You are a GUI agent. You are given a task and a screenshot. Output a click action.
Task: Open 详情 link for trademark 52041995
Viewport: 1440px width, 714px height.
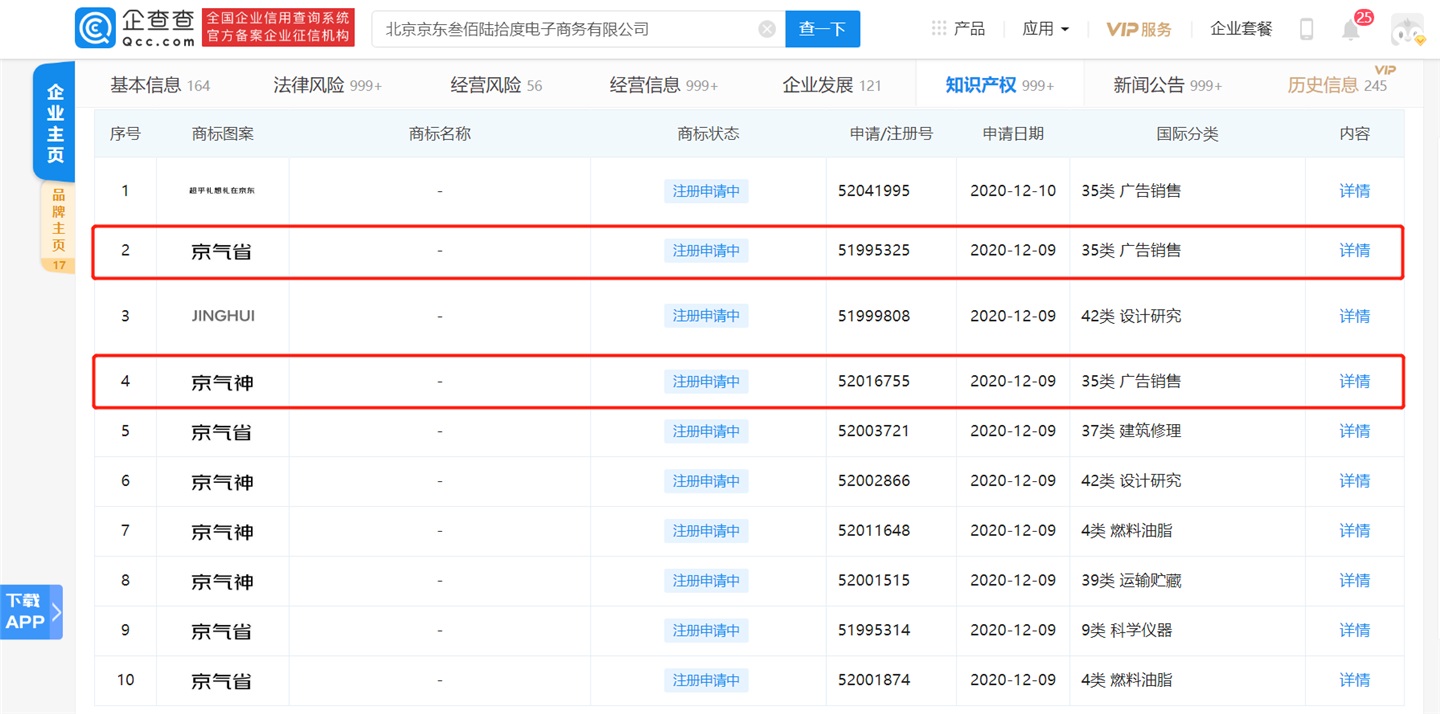pos(1354,191)
